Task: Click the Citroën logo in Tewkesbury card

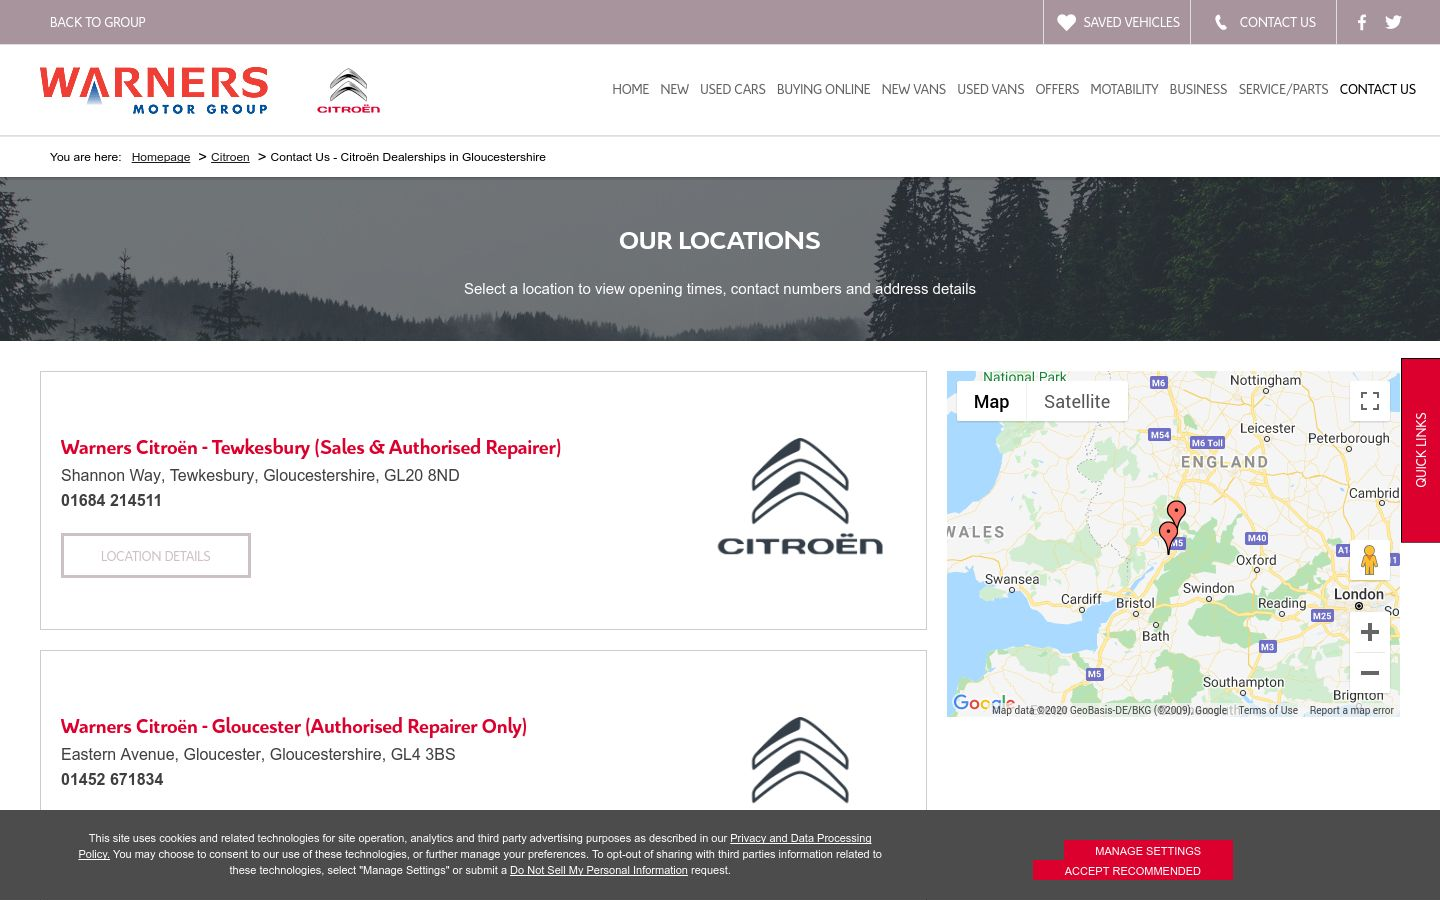Action: (800, 496)
